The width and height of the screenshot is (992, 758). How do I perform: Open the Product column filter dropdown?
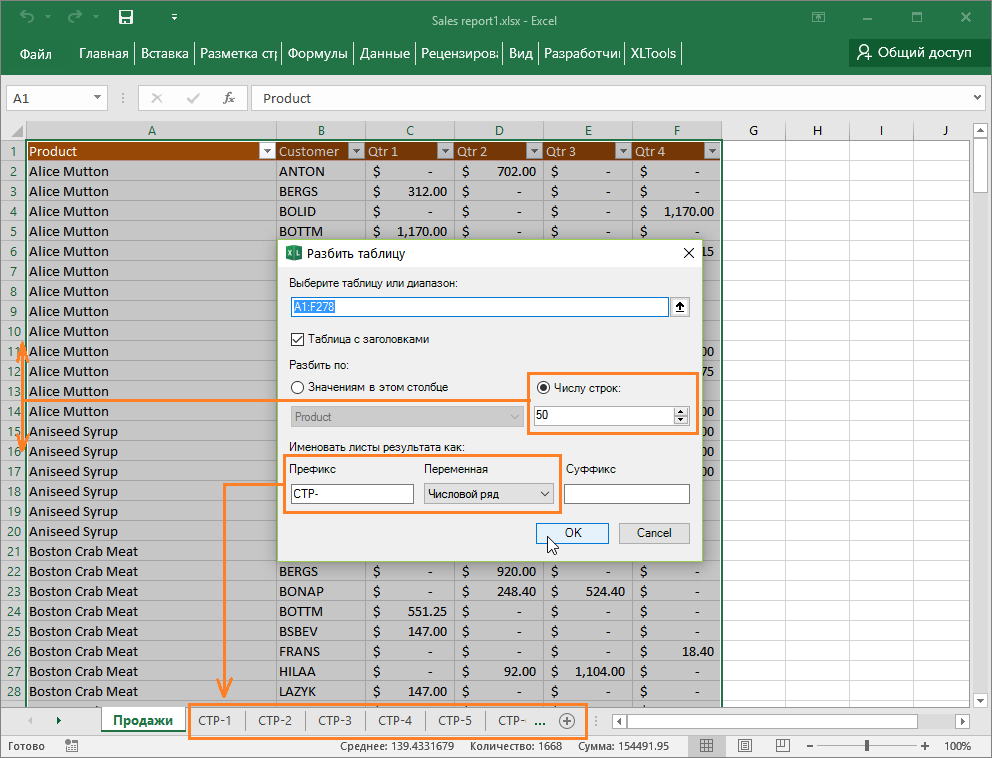[266, 151]
